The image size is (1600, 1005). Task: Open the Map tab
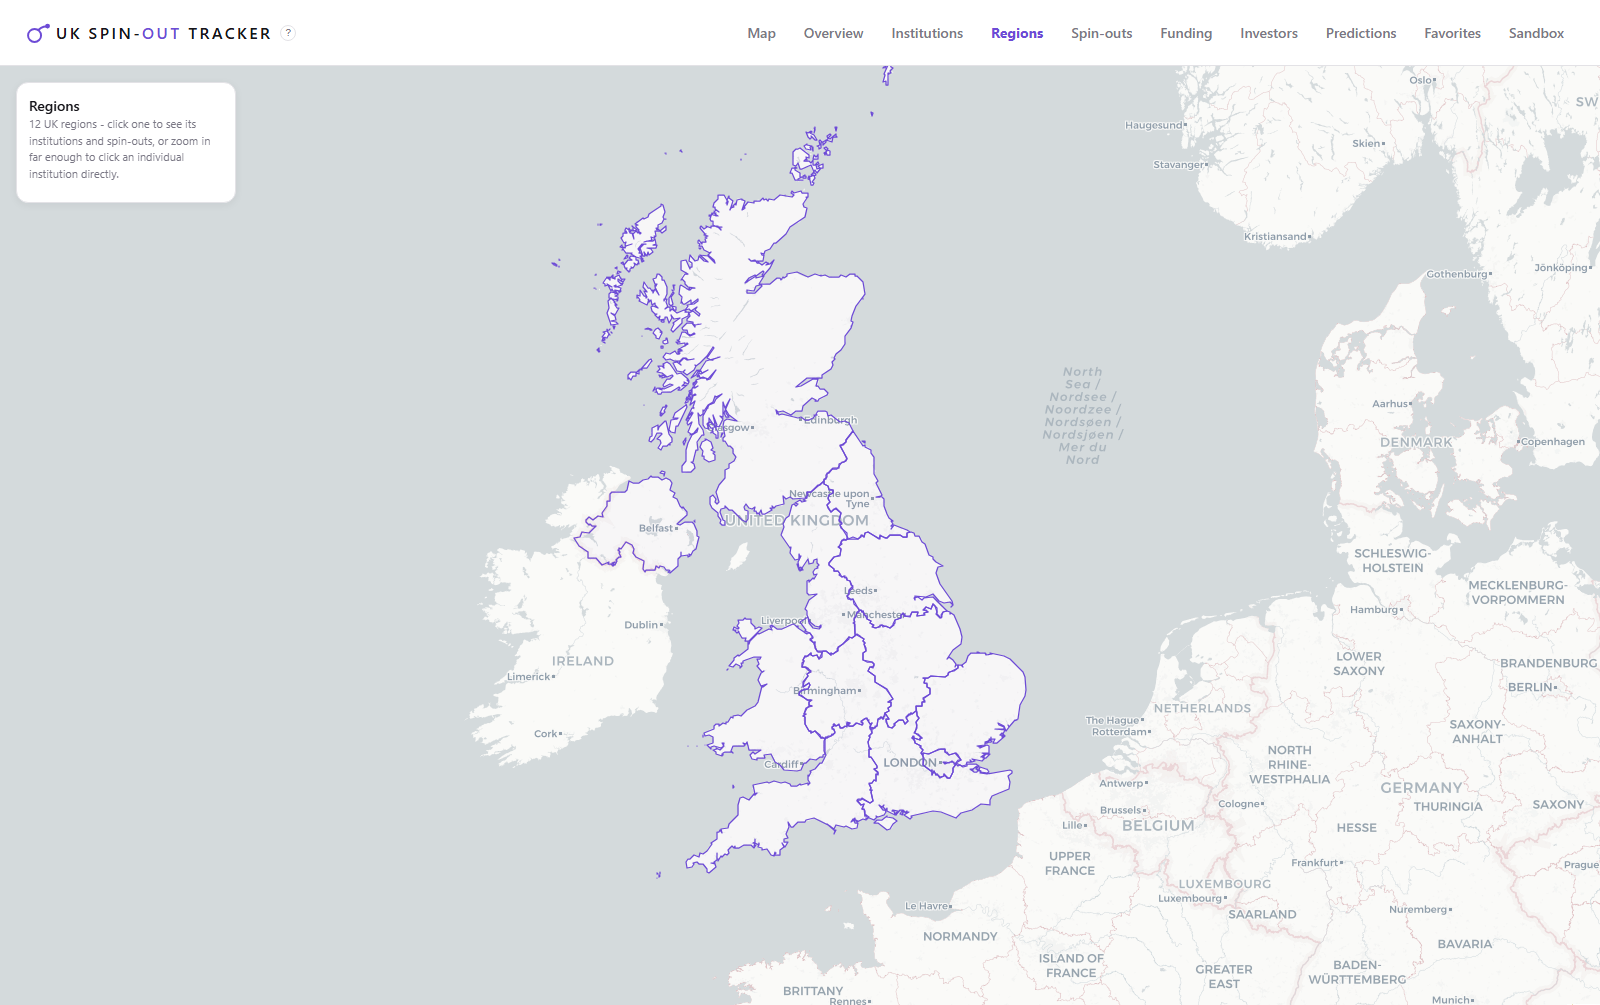pos(761,33)
